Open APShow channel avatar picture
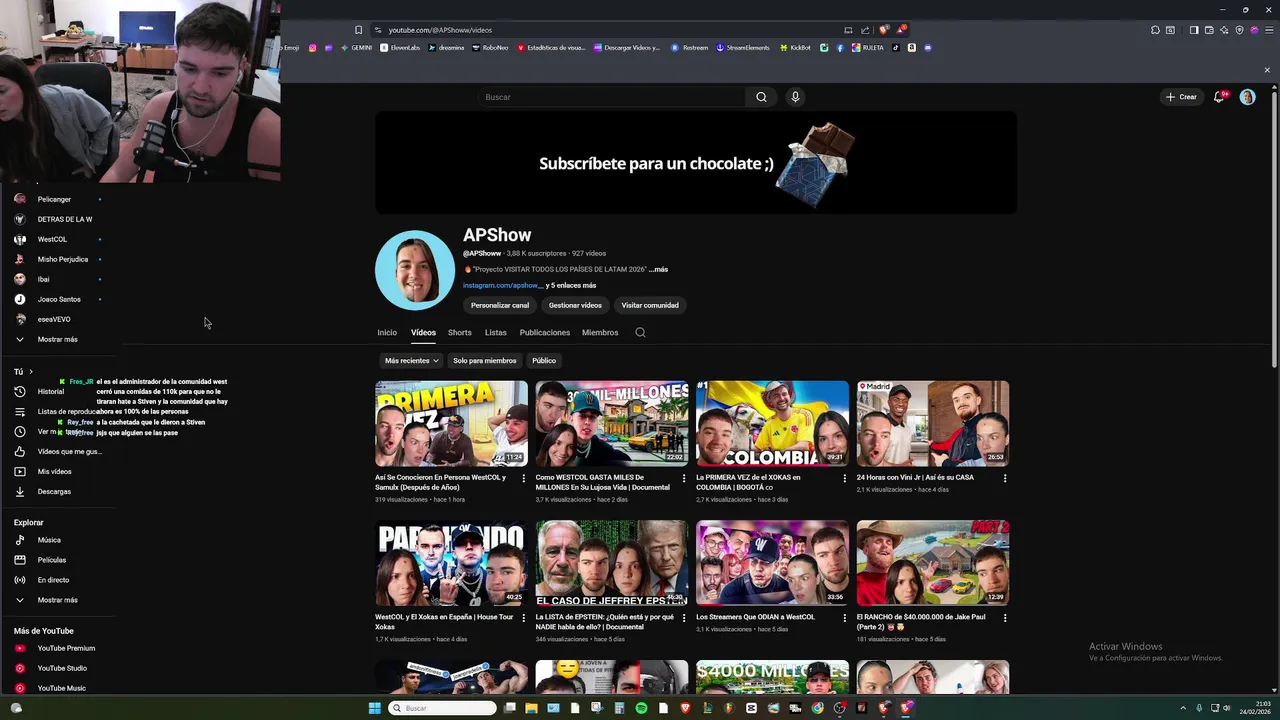The width and height of the screenshot is (1280, 720). [415, 270]
